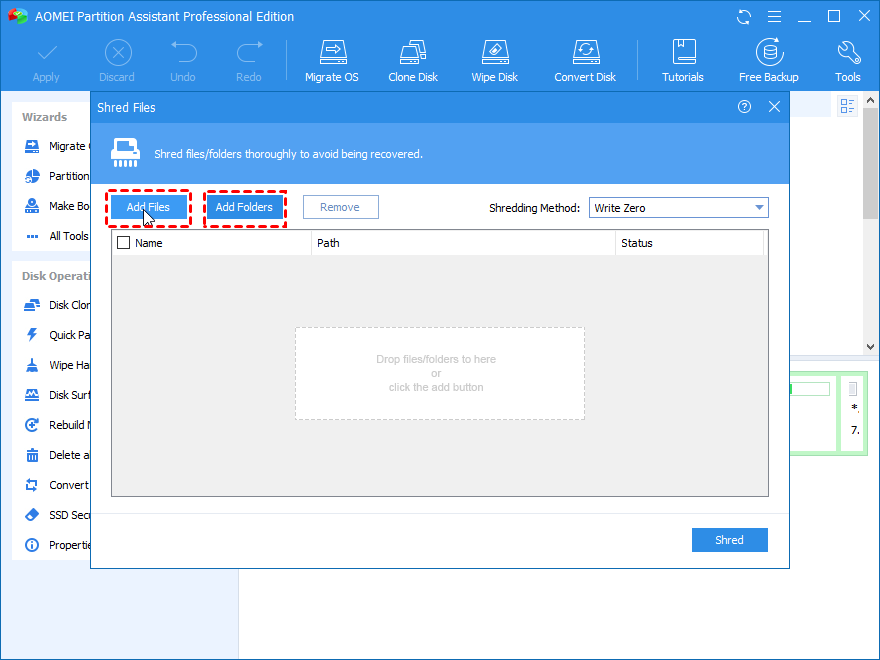Click the Add Folders button

click(245, 207)
